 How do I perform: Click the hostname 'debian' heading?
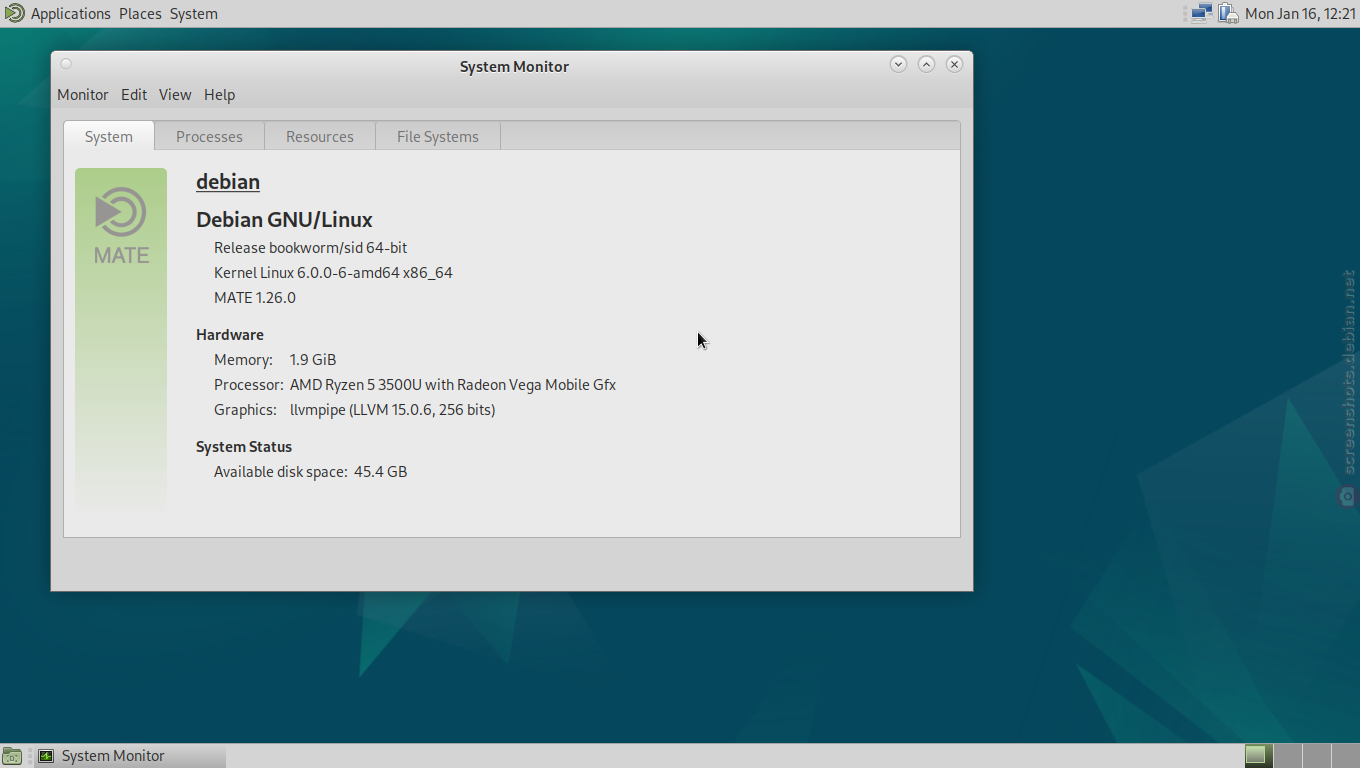[x=228, y=182]
